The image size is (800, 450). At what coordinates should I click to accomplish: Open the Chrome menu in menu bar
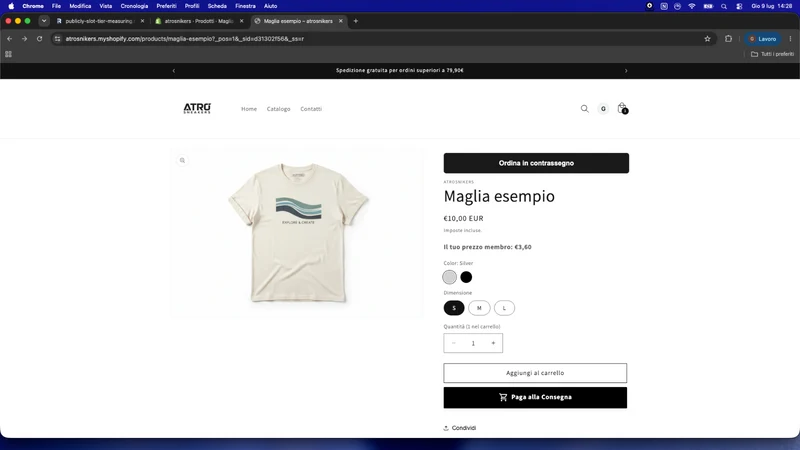click(33, 6)
